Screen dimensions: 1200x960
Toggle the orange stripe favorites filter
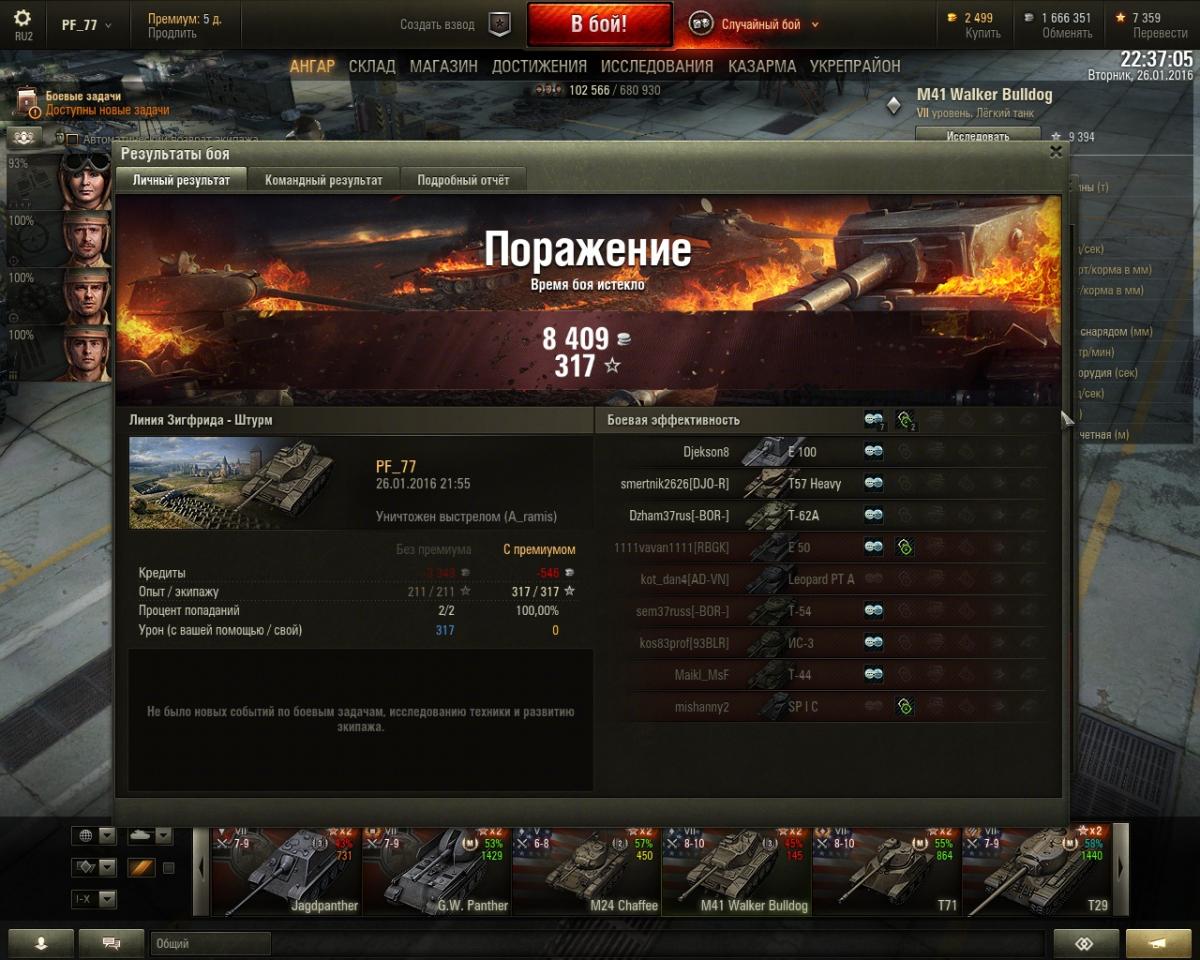click(141, 867)
